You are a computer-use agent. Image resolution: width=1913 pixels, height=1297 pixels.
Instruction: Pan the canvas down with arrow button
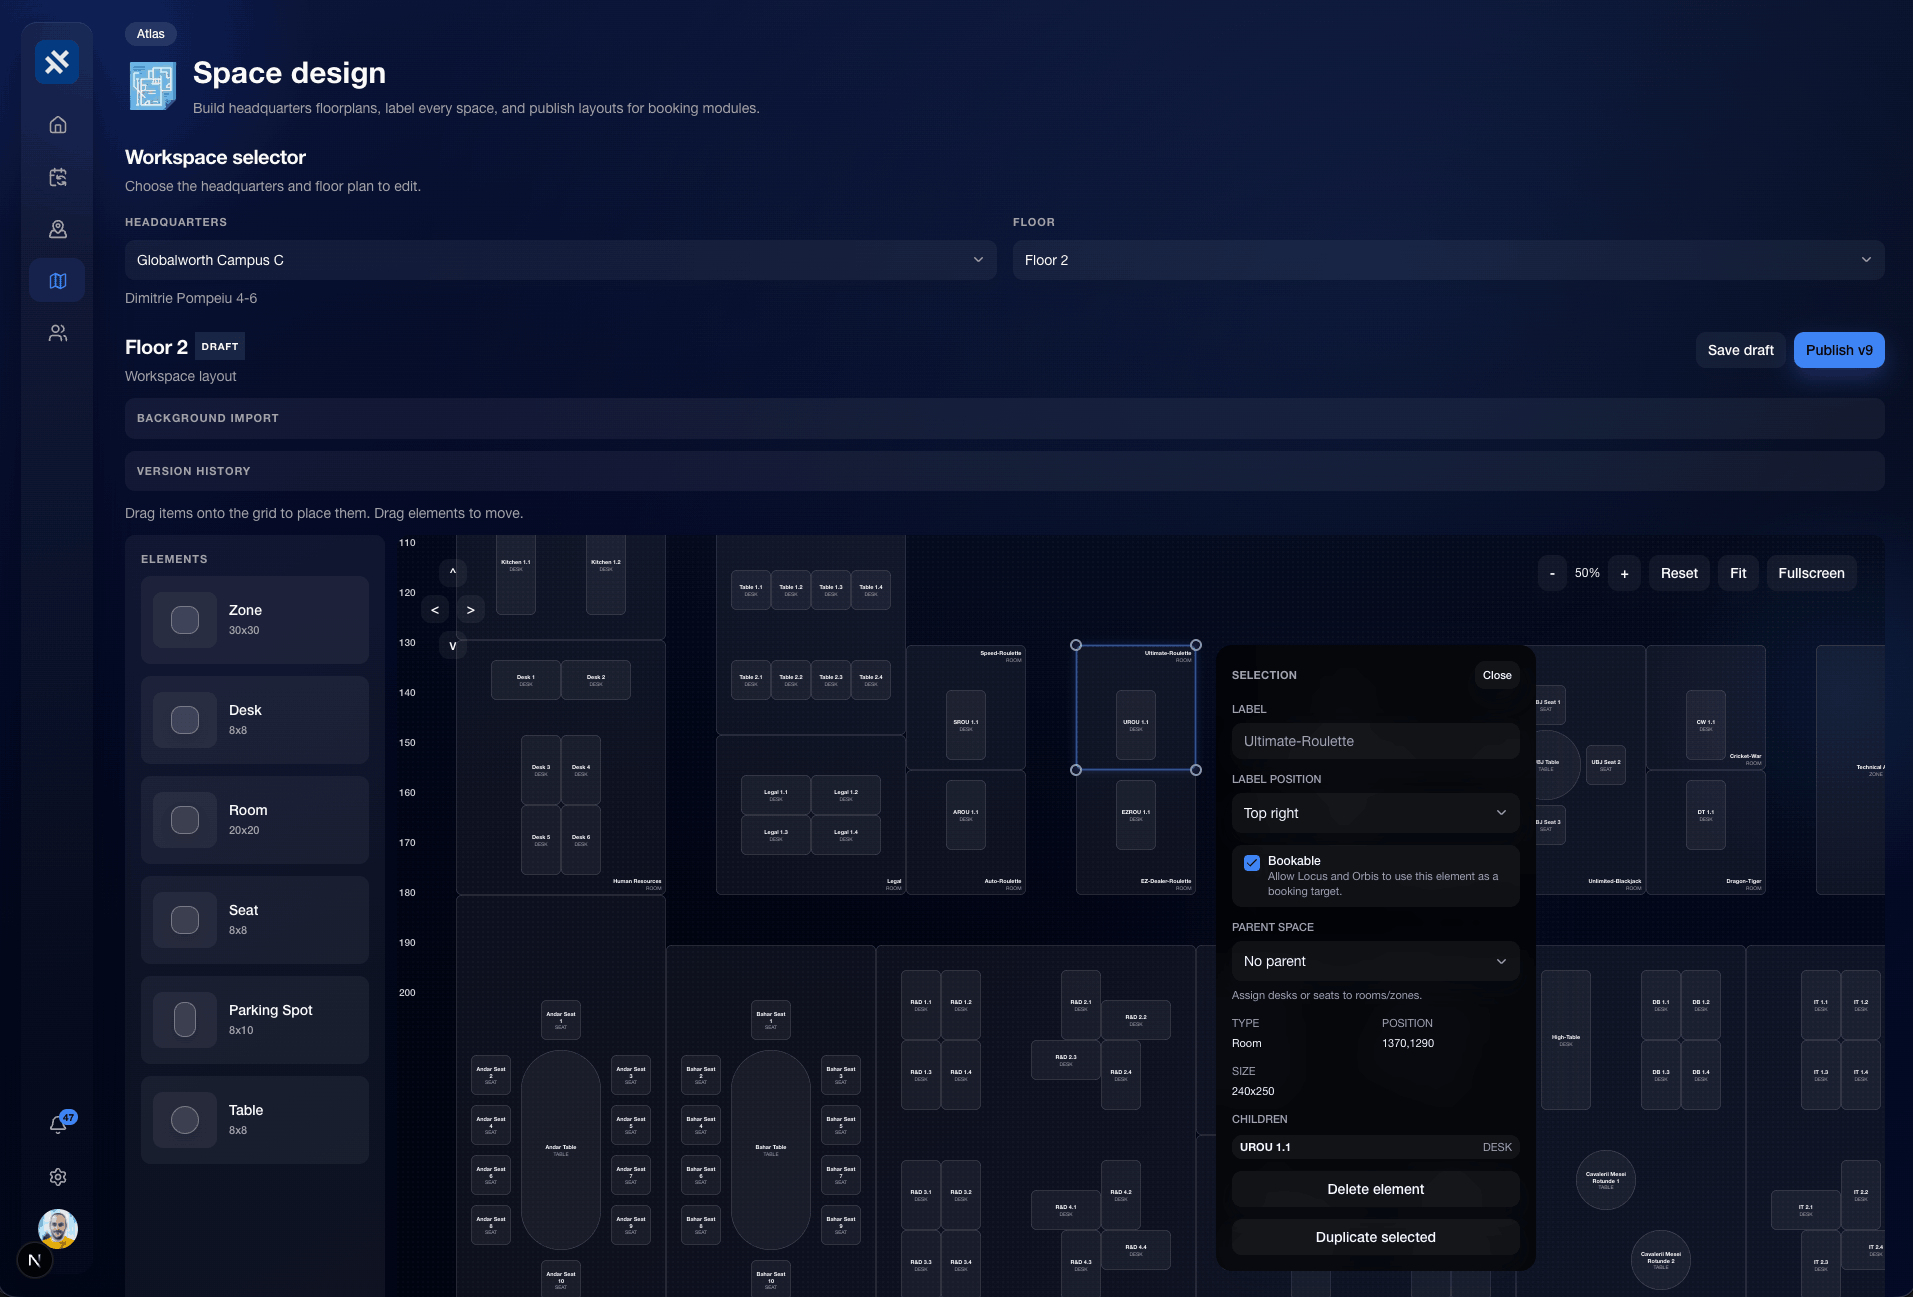point(453,646)
